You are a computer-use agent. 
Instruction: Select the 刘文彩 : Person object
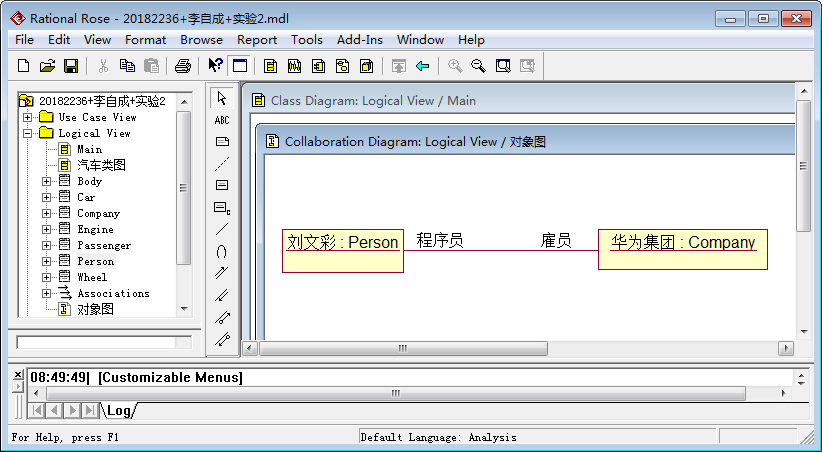coord(343,251)
